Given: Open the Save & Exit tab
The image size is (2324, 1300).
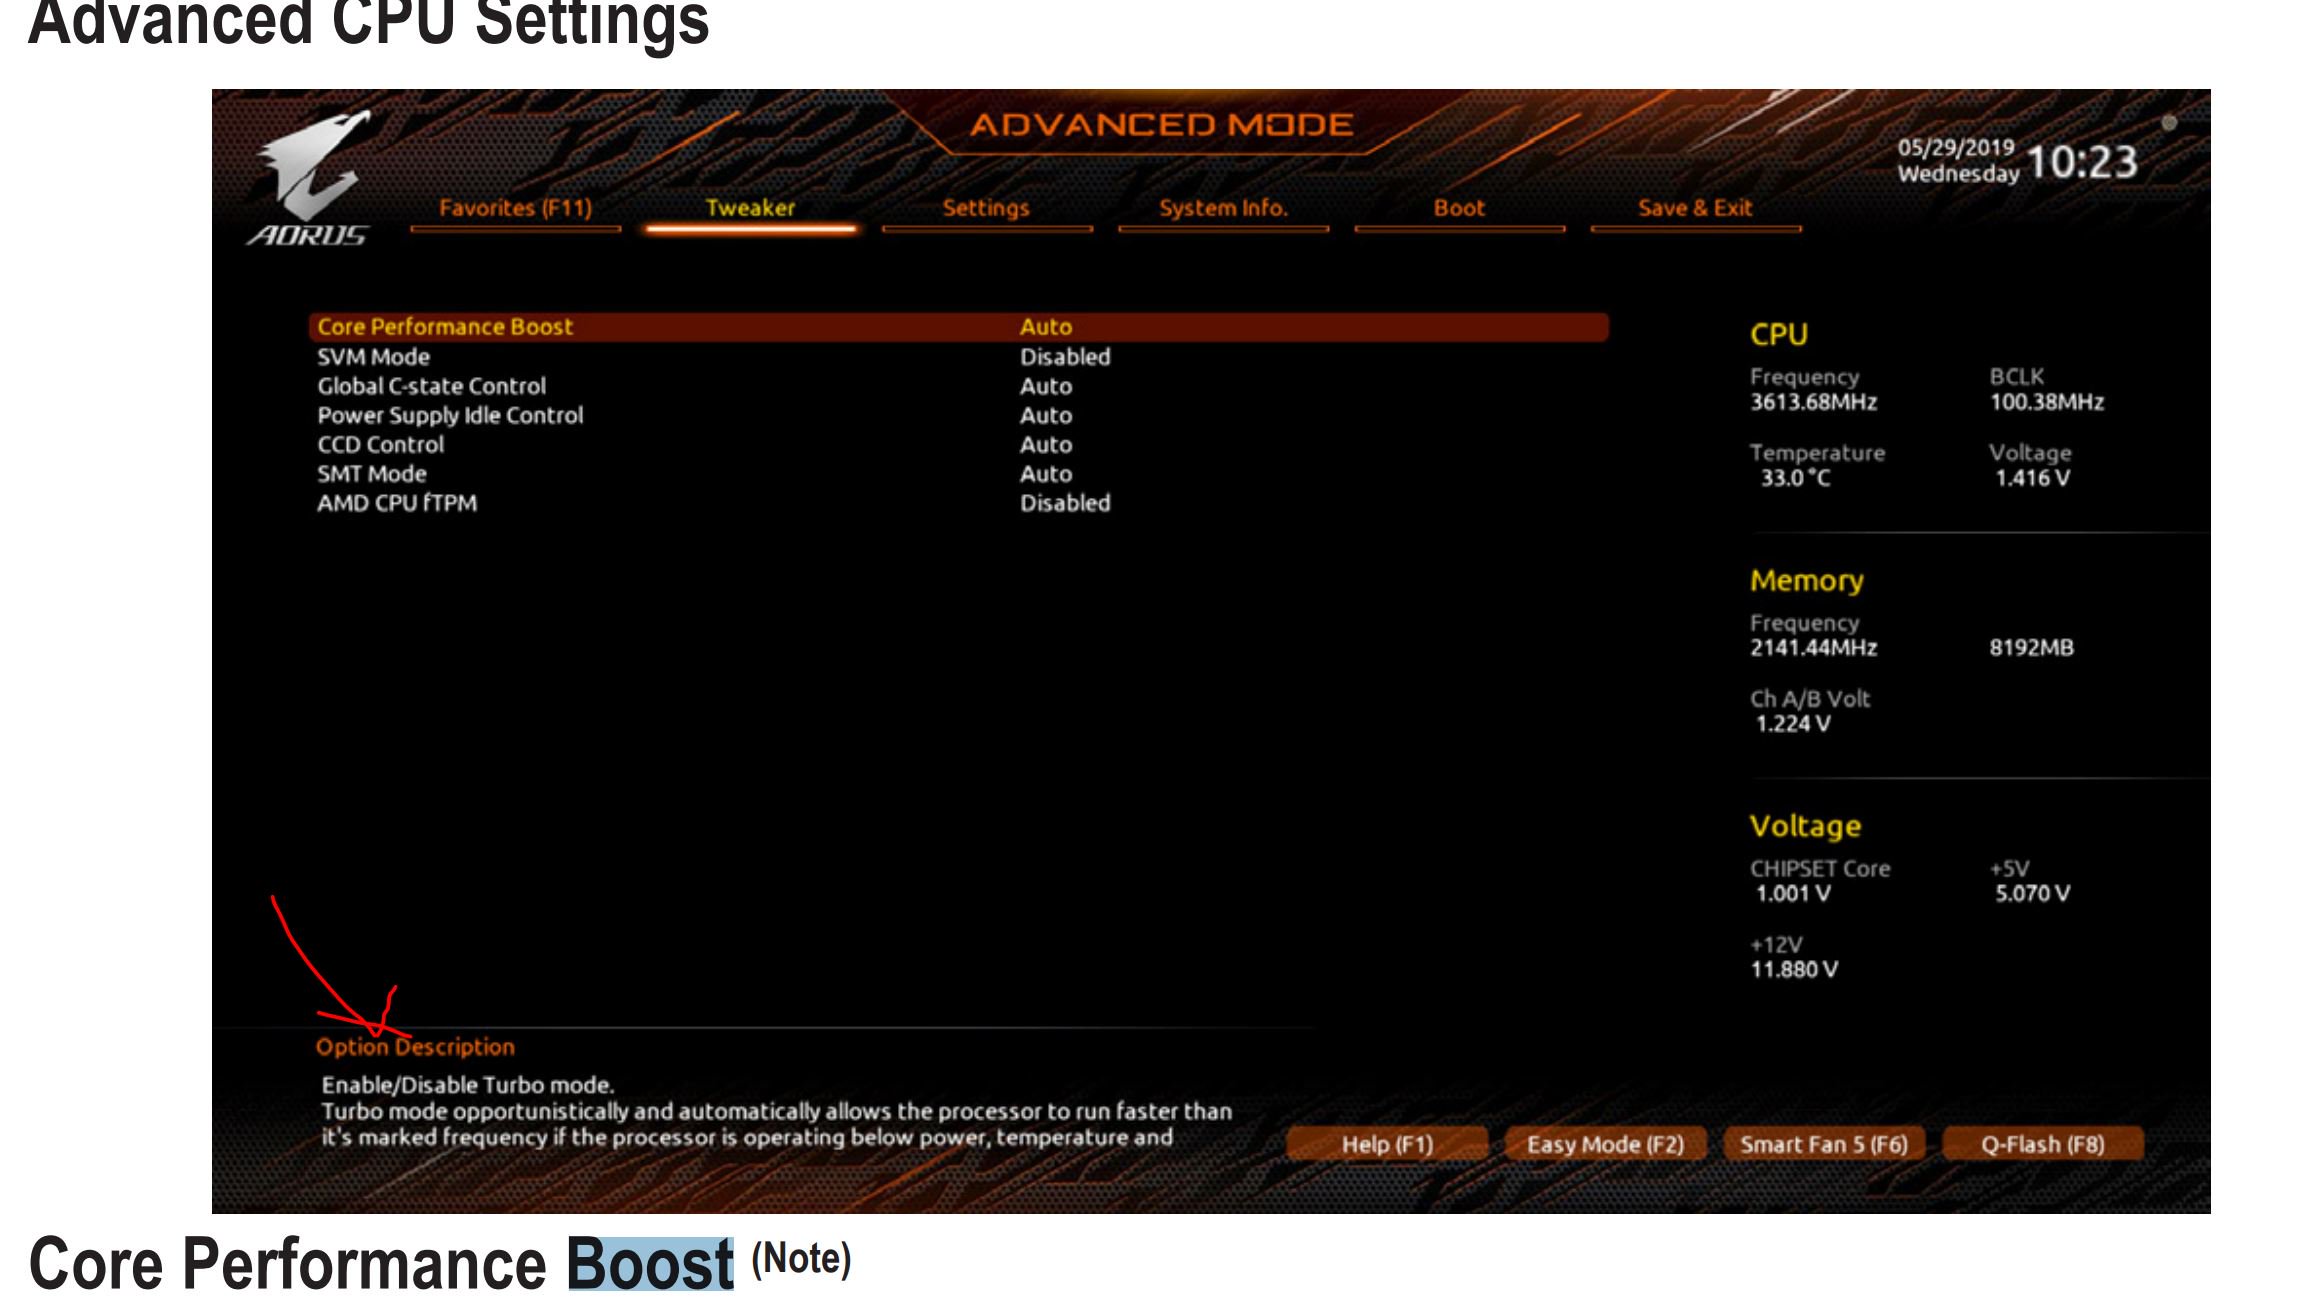Looking at the screenshot, I should pos(1694,208).
